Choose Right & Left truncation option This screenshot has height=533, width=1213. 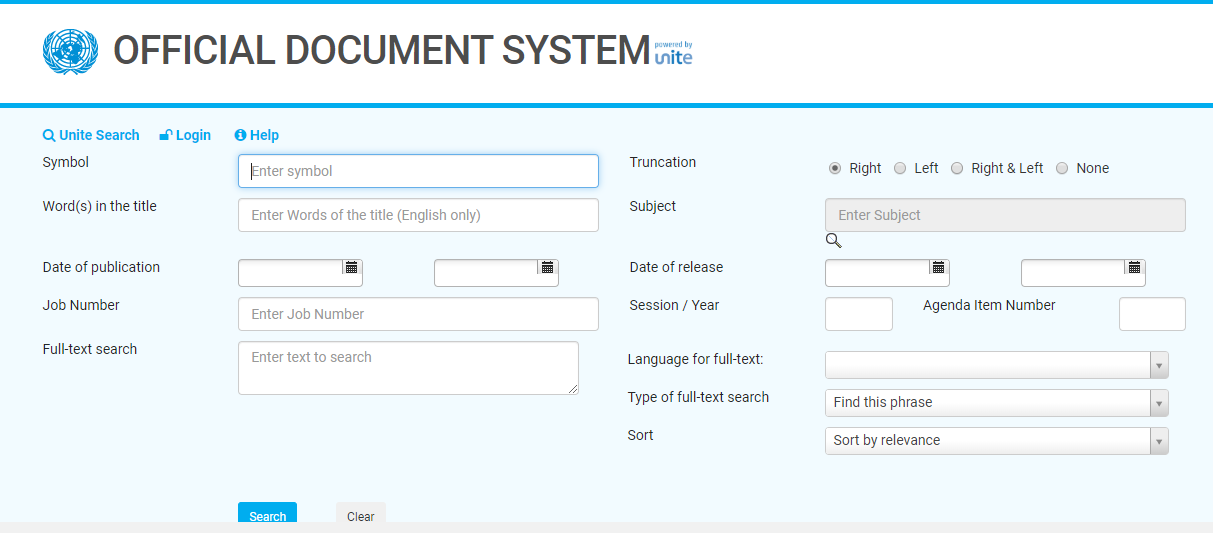pos(957,168)
